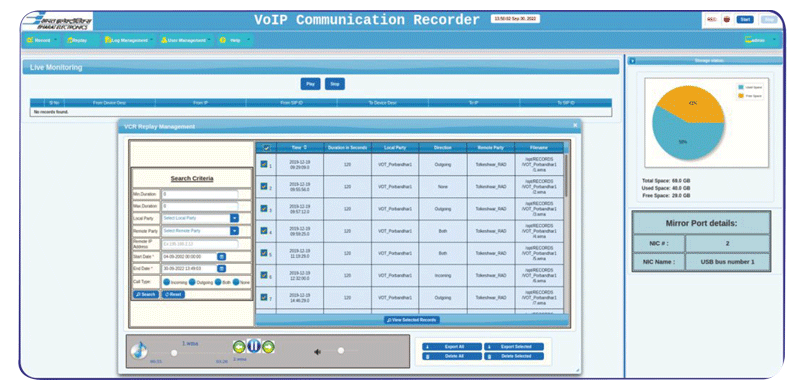This screenshot has width=800, height=391.
Task: Go to previous recording with green left arrow
Action: [x=239, y=347]
